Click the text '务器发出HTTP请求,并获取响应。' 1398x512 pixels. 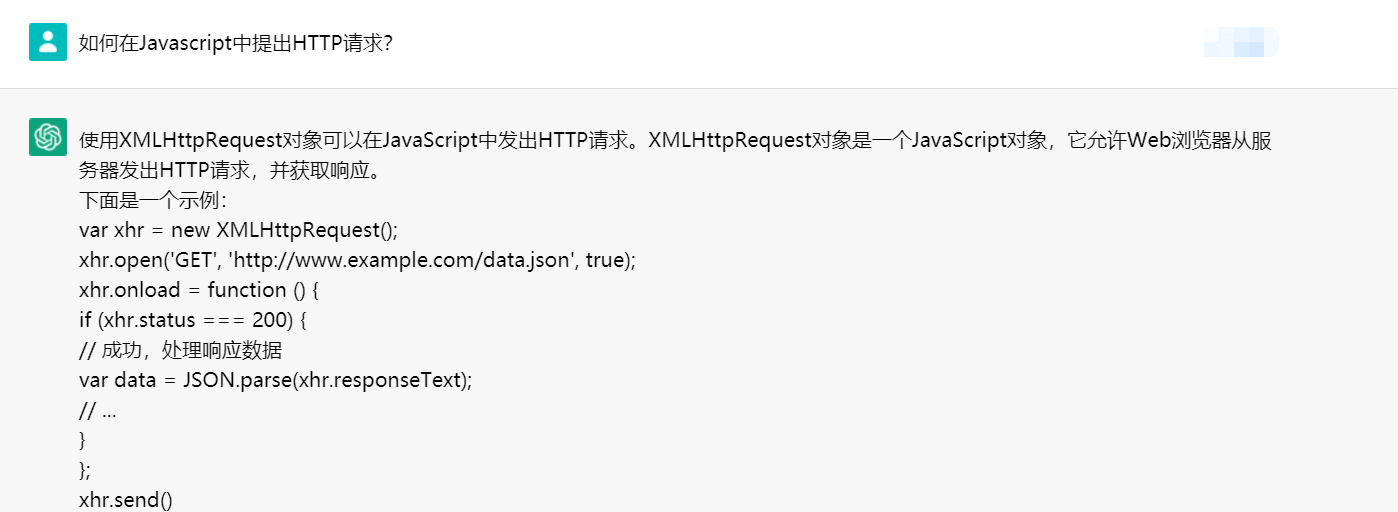(x=230, y=170)
